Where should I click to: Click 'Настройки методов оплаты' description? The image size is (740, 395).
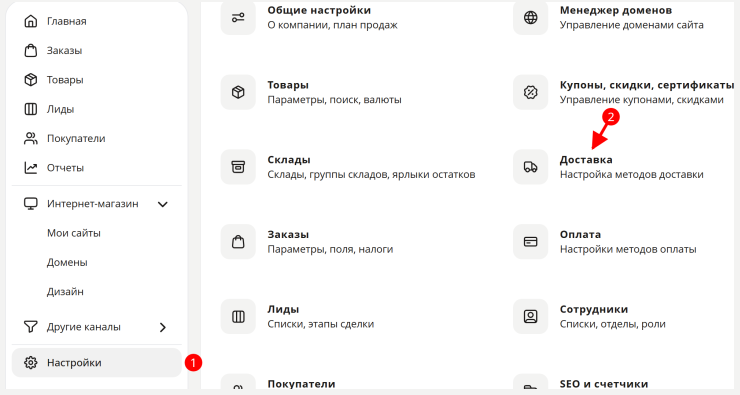628,249
